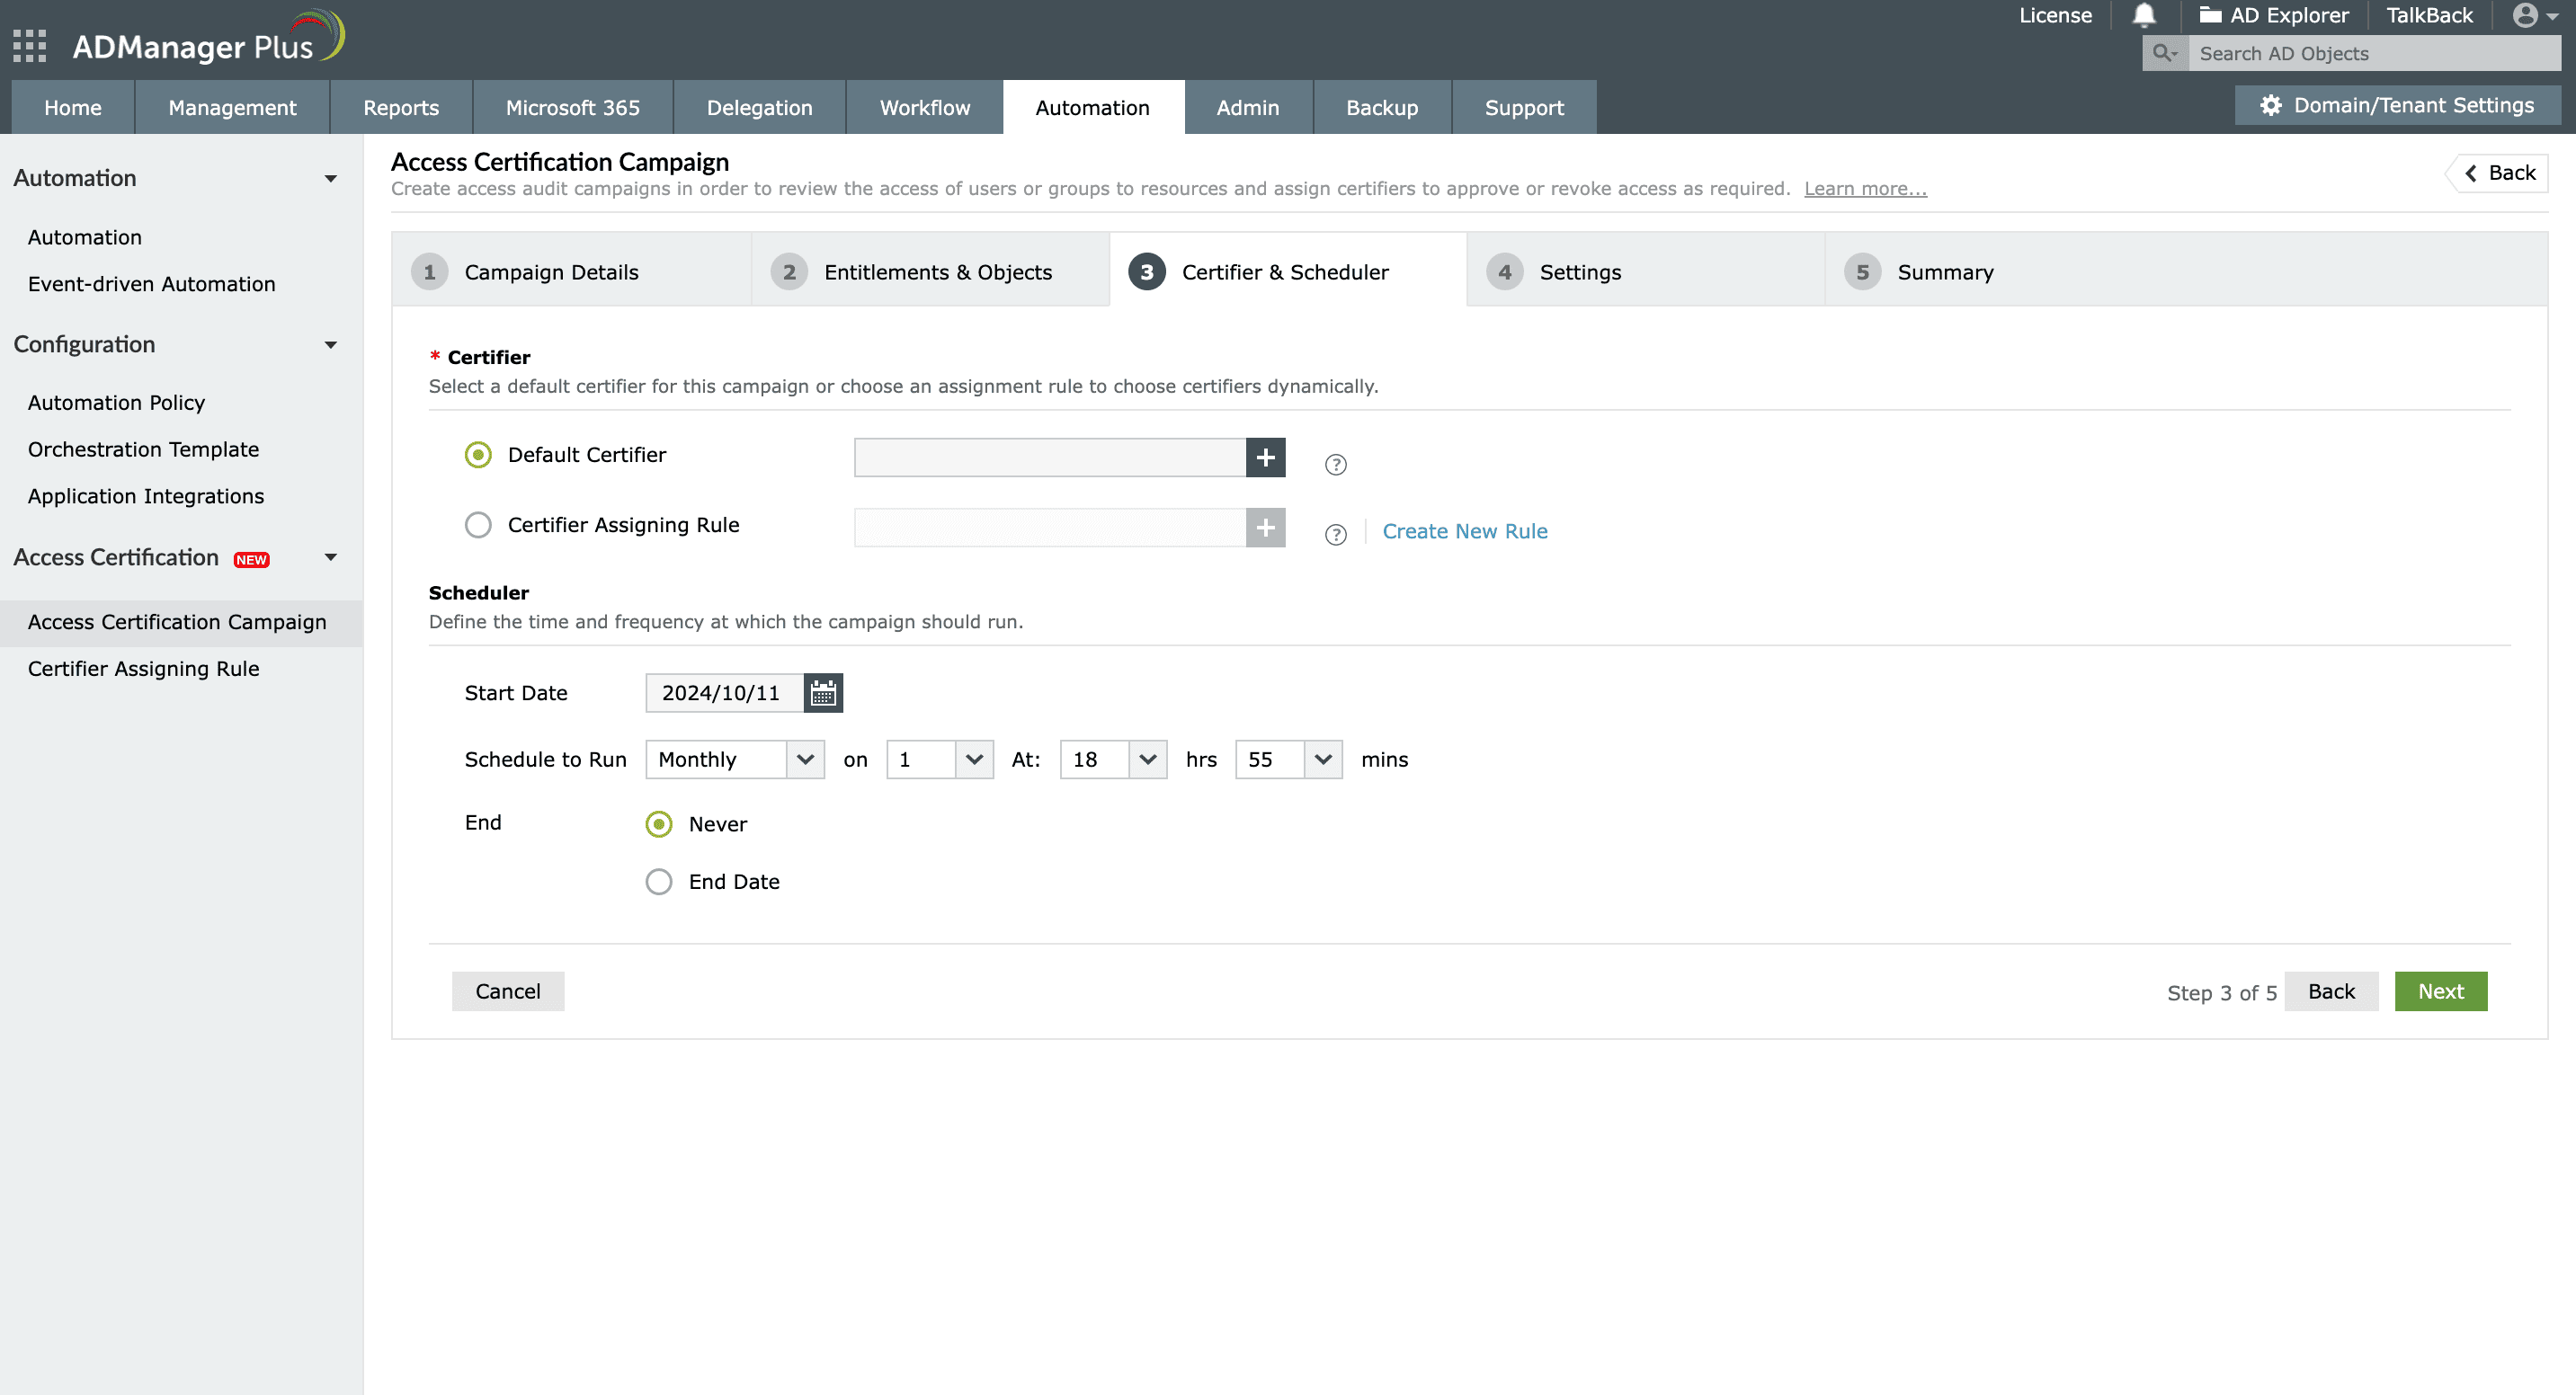
Task: Click the green Next button
Action: pyautogui.click(x=2439, y=991)
